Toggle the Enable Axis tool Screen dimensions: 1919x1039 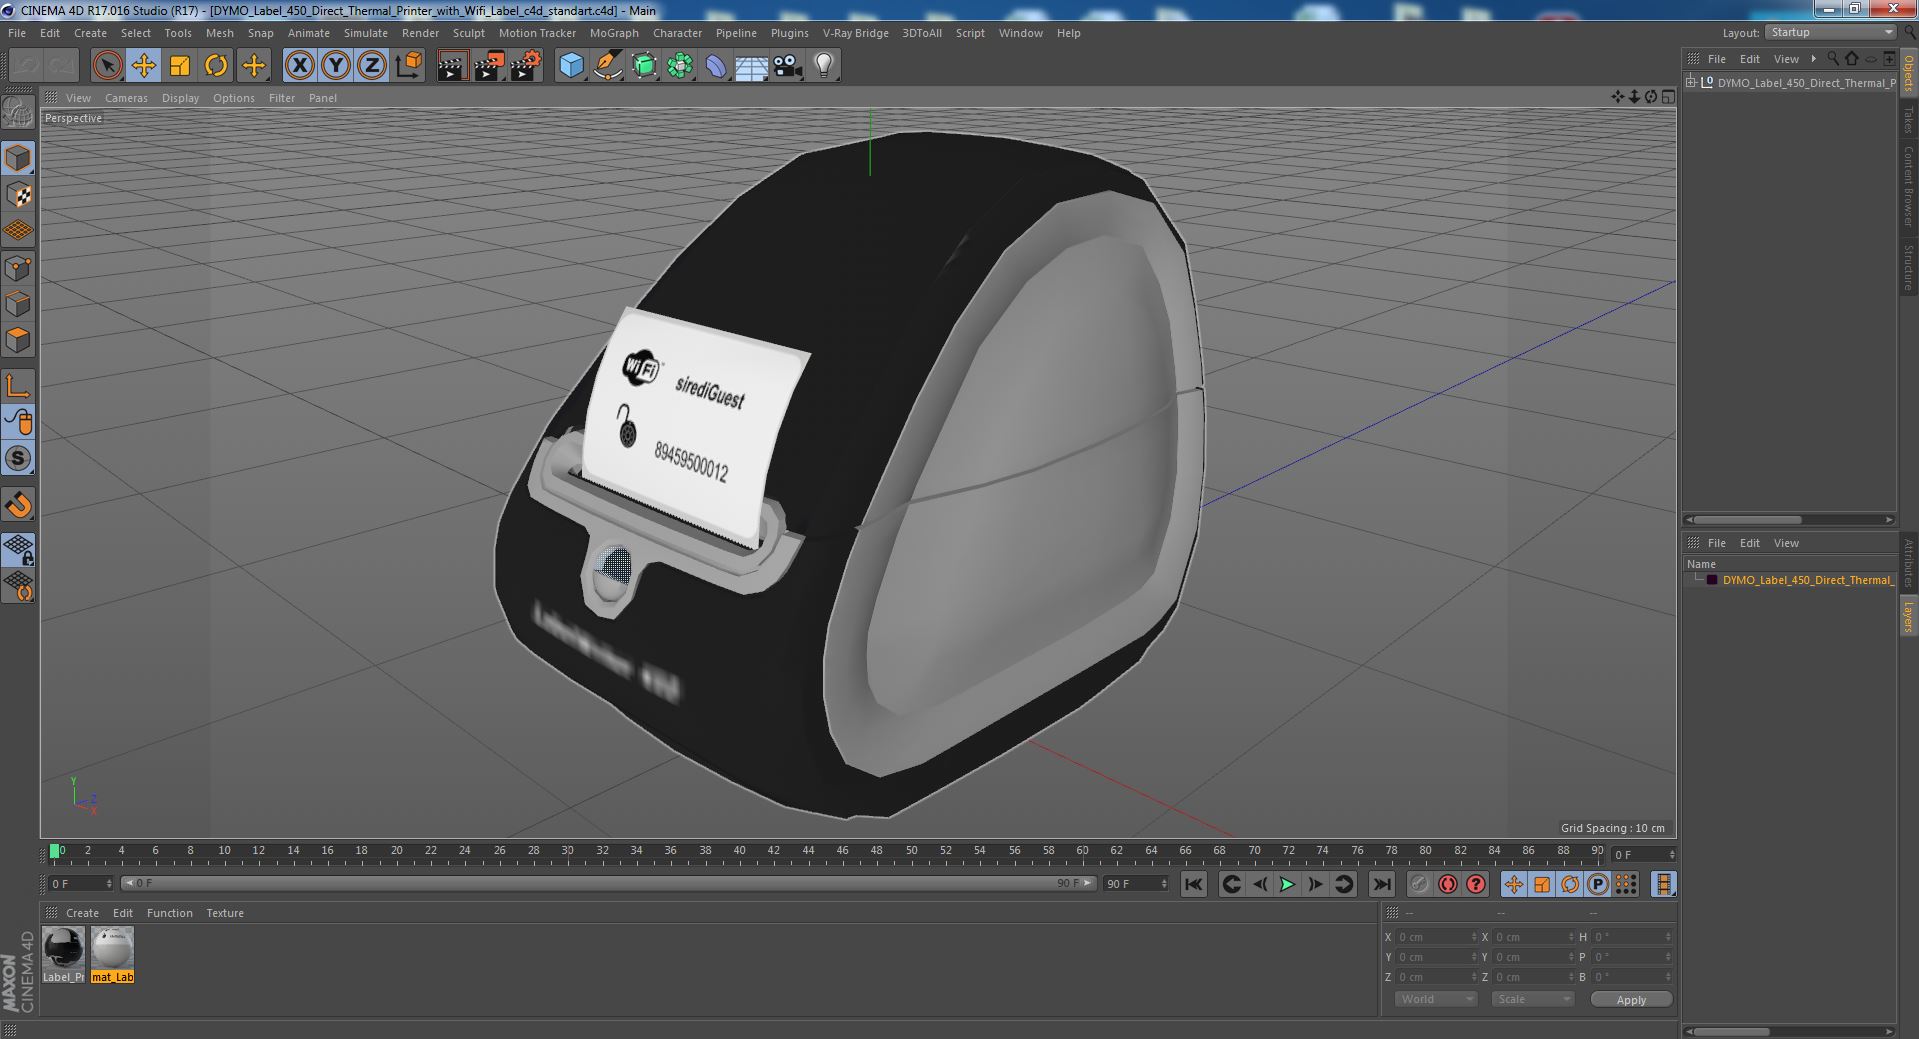(x=18, y=386)
